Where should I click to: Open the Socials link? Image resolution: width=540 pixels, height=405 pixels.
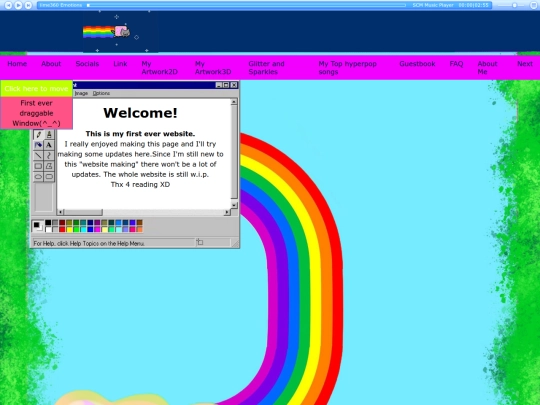pyautogui.click(x=87, y=64)
